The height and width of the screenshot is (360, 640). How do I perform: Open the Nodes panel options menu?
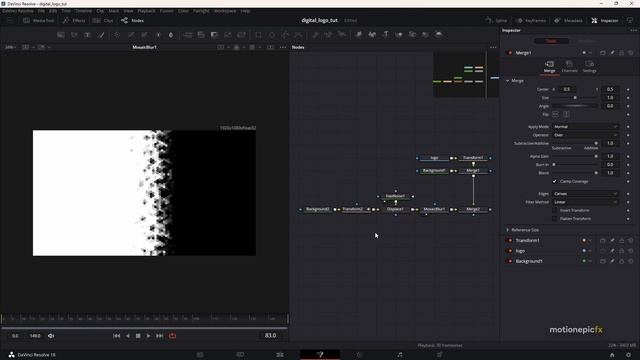tap(493, 47)
